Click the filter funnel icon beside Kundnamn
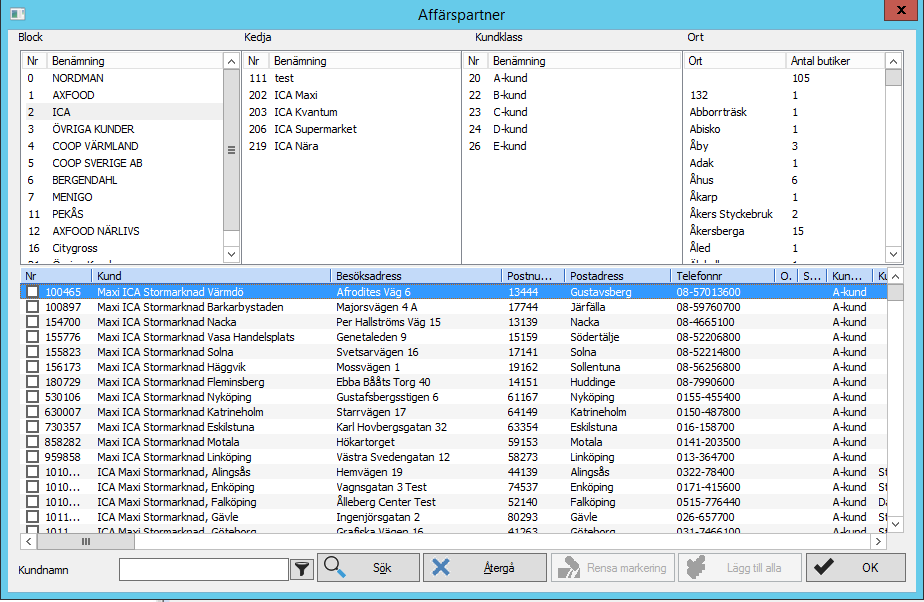The height and width of the screenshot is (602, 924). point(302,569)
